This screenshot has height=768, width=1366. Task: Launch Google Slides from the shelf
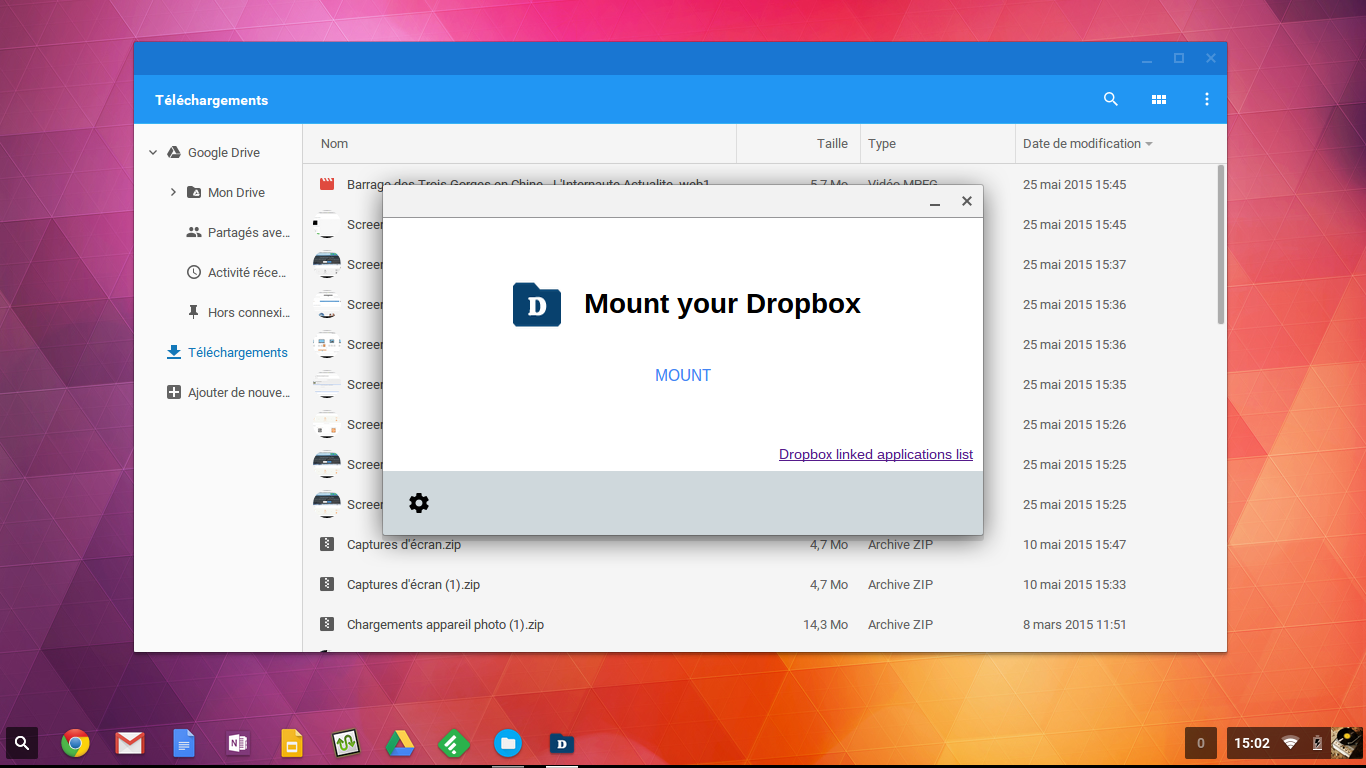[x=291, y=743]
